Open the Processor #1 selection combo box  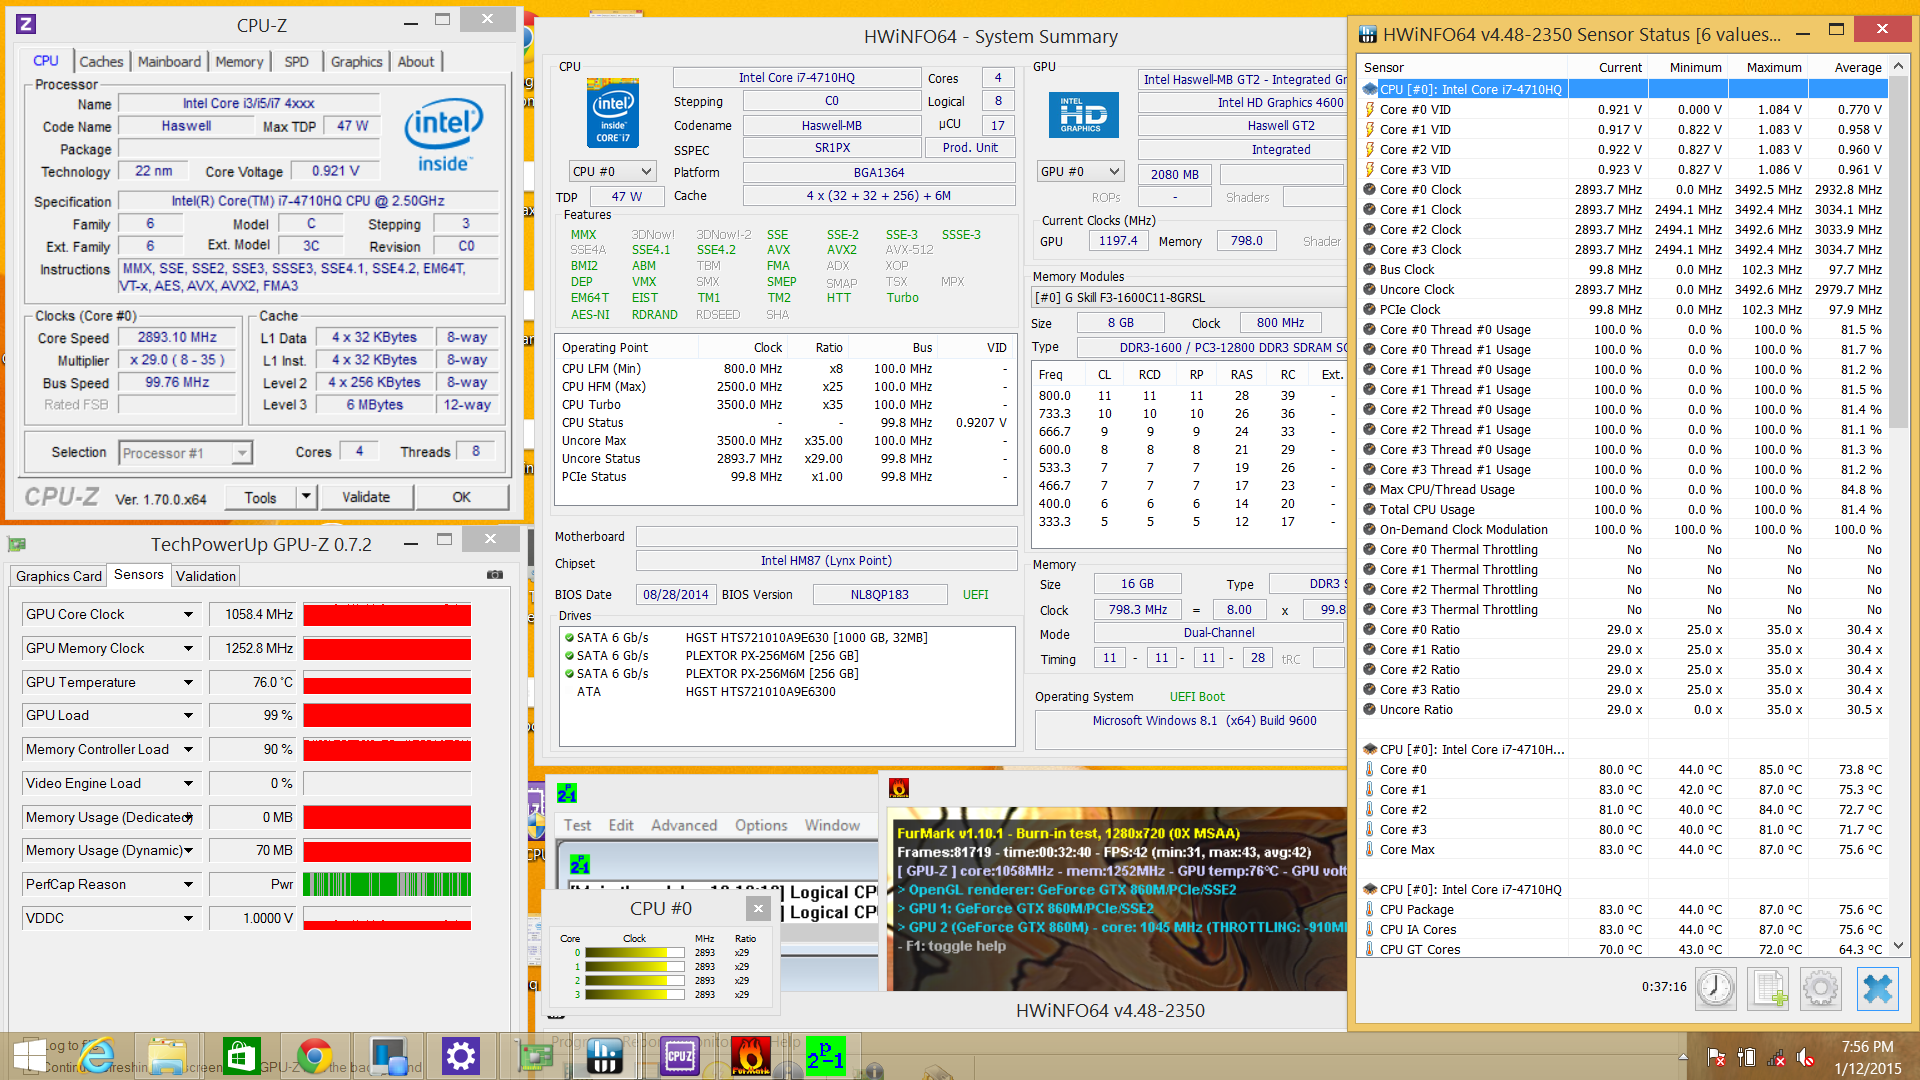click(184, 453)
